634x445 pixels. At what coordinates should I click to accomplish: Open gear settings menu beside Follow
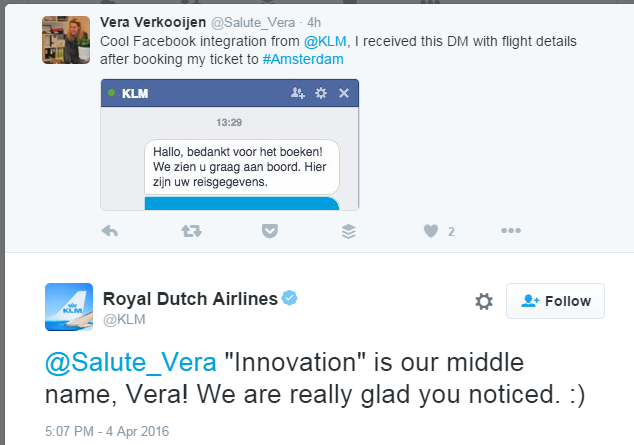[x=484, y=301]
